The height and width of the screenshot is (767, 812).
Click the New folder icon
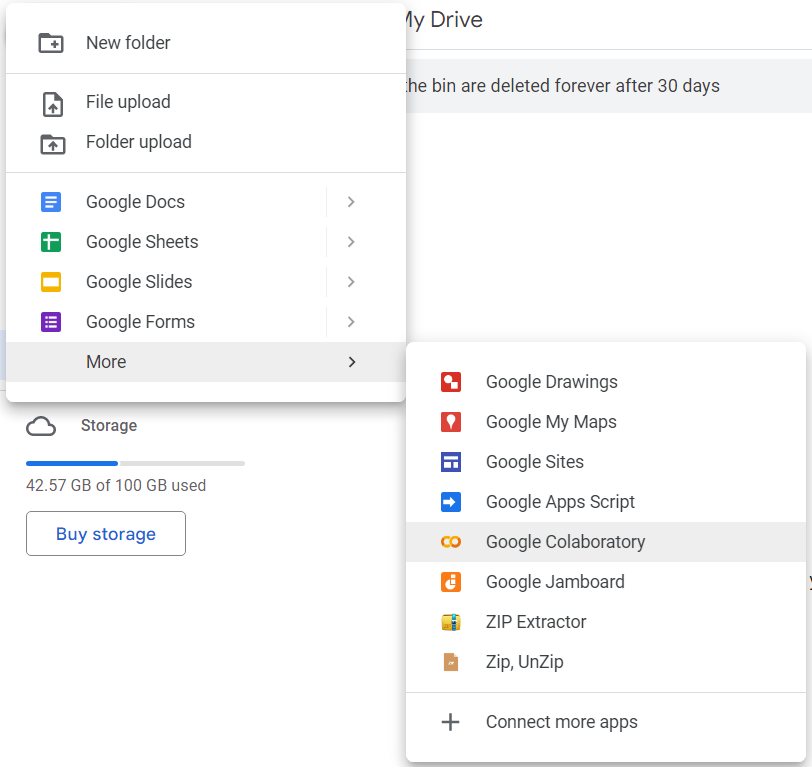pyautogui.click(x=51, y=43)
